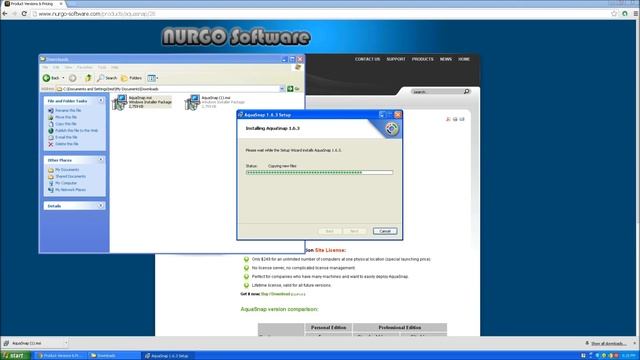The image size is (640, 360).
Task: Collapse the Other Places panel
Action: 100,160
